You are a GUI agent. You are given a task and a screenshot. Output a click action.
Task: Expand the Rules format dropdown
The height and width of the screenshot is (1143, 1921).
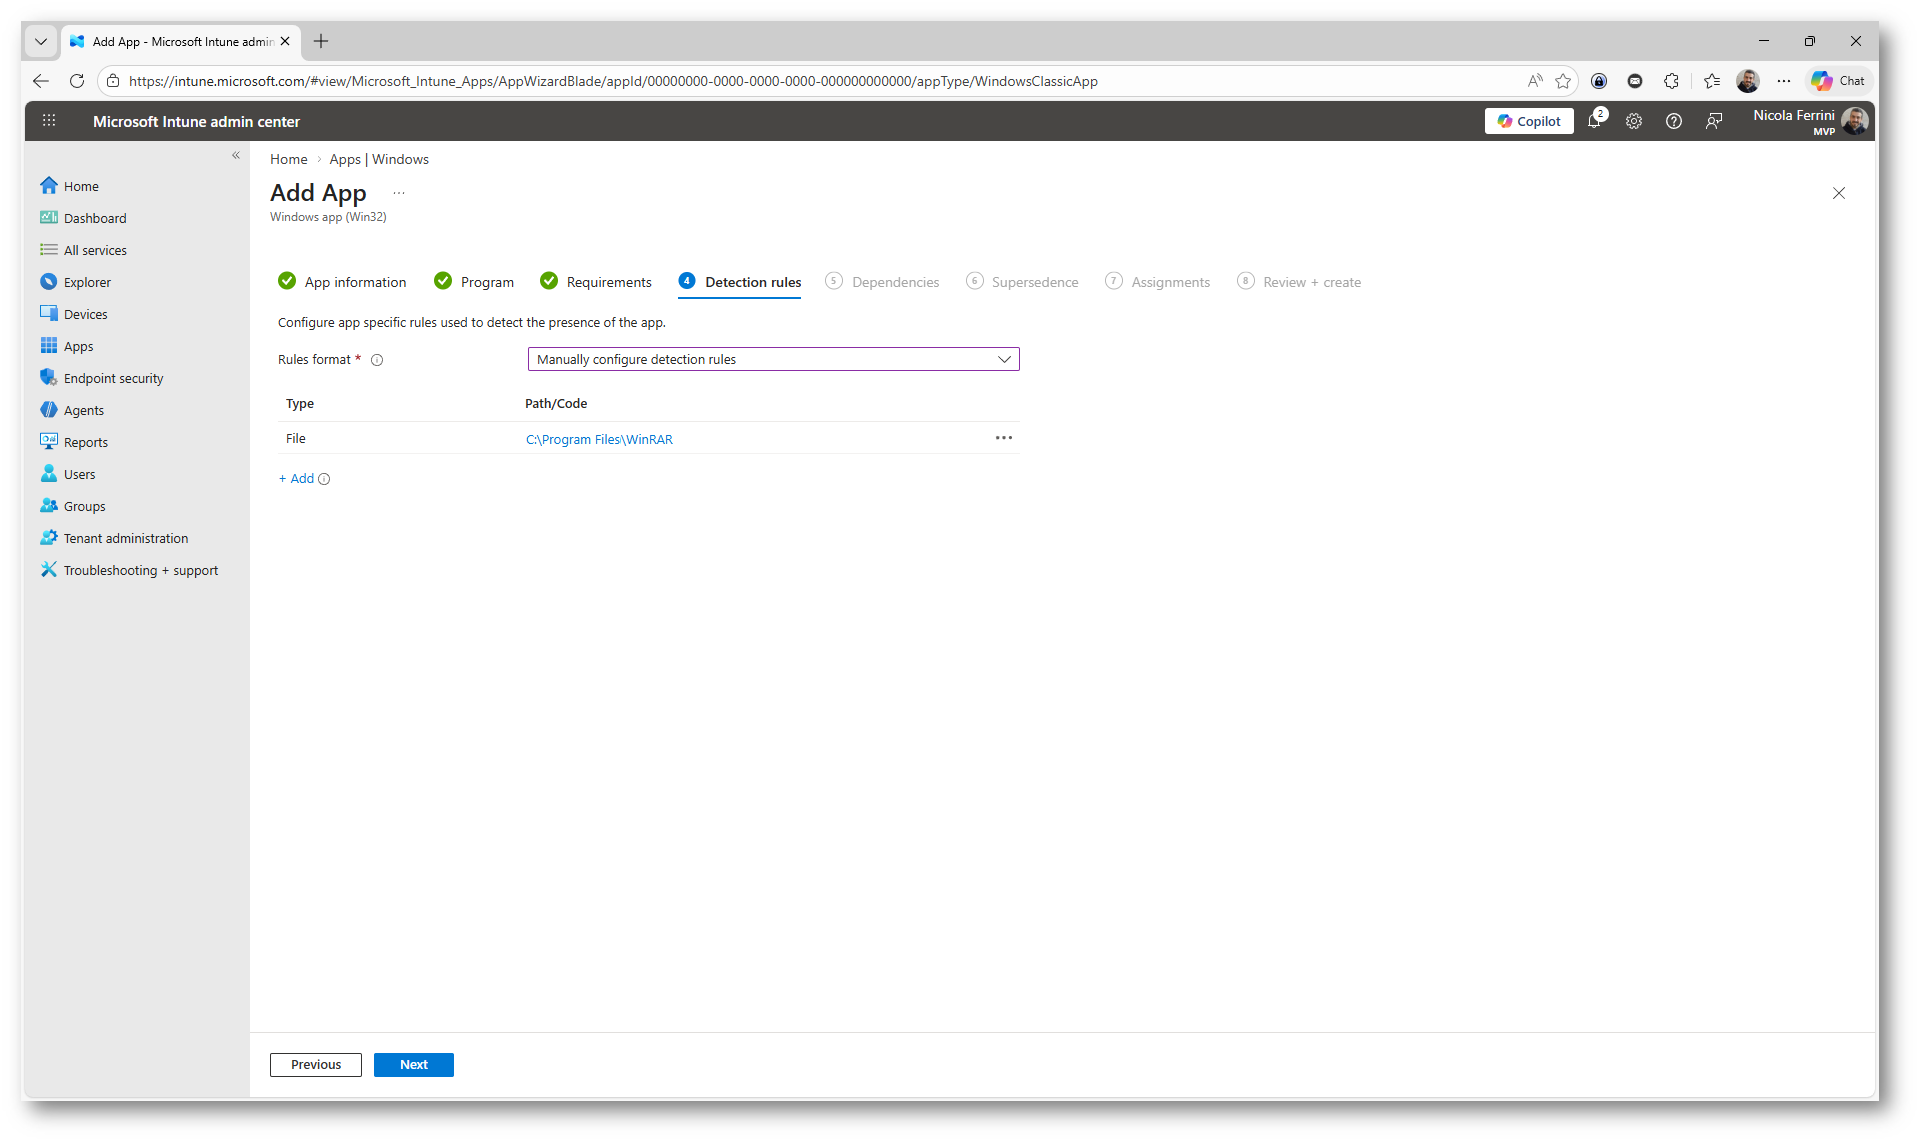click(x=773, y=359)
